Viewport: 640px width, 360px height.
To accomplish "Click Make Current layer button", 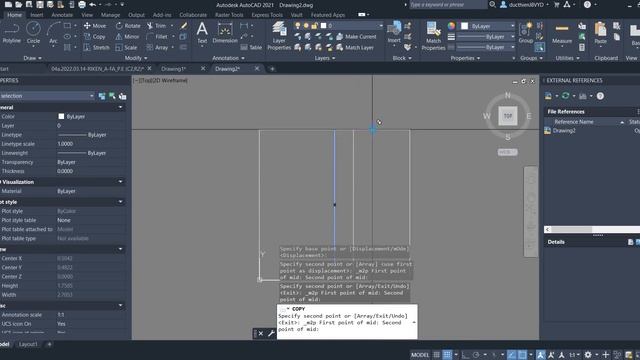I will 356,37.
